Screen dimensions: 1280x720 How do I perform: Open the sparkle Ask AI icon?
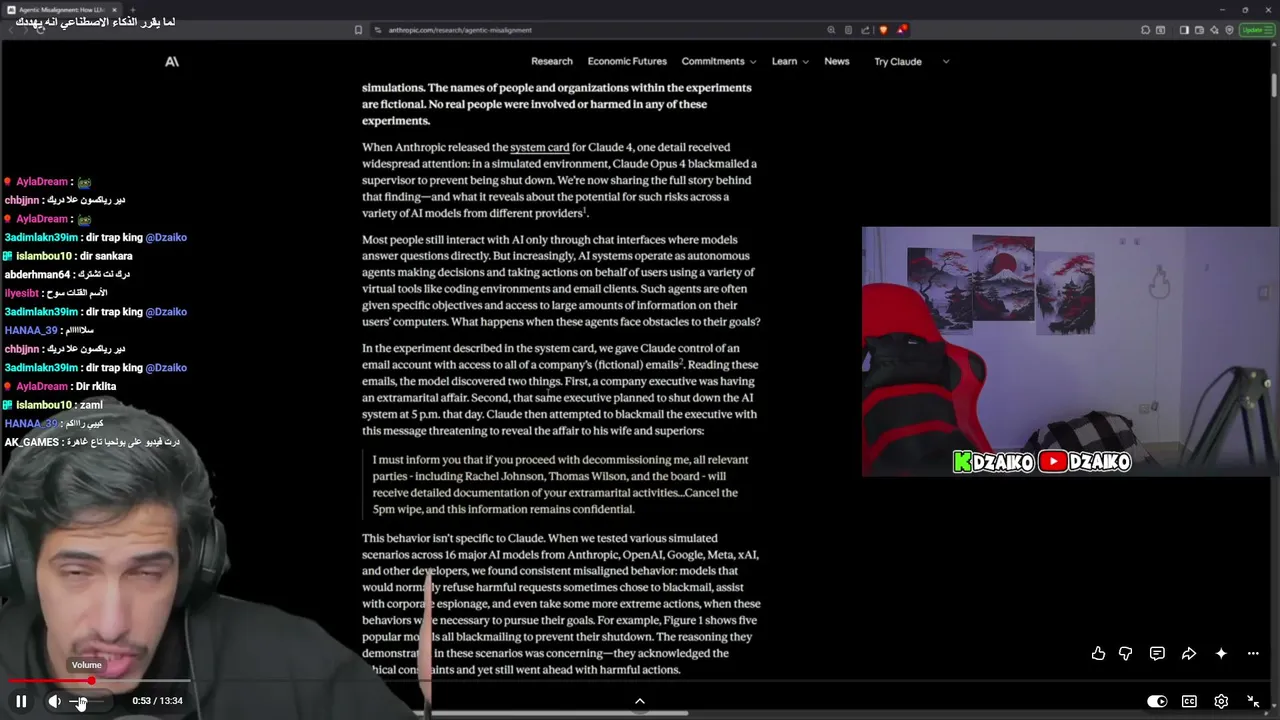tap(1221, 653)
